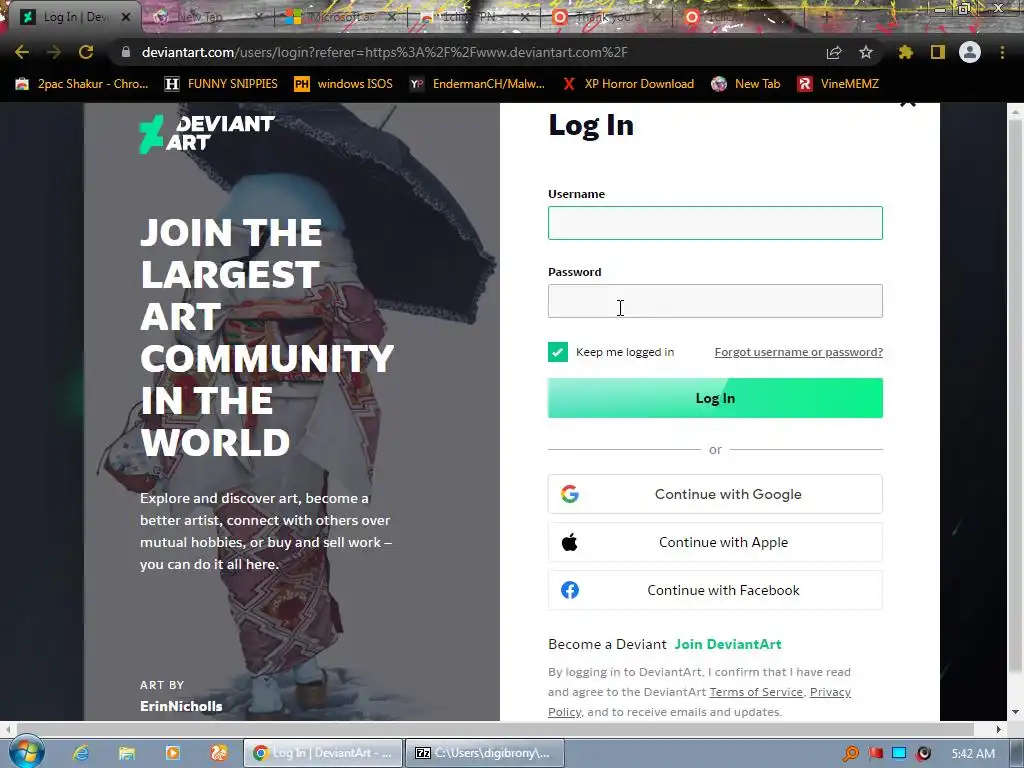Share this page using the share icon
Screen dimensions: 1024x768
(x=834, y=52)
